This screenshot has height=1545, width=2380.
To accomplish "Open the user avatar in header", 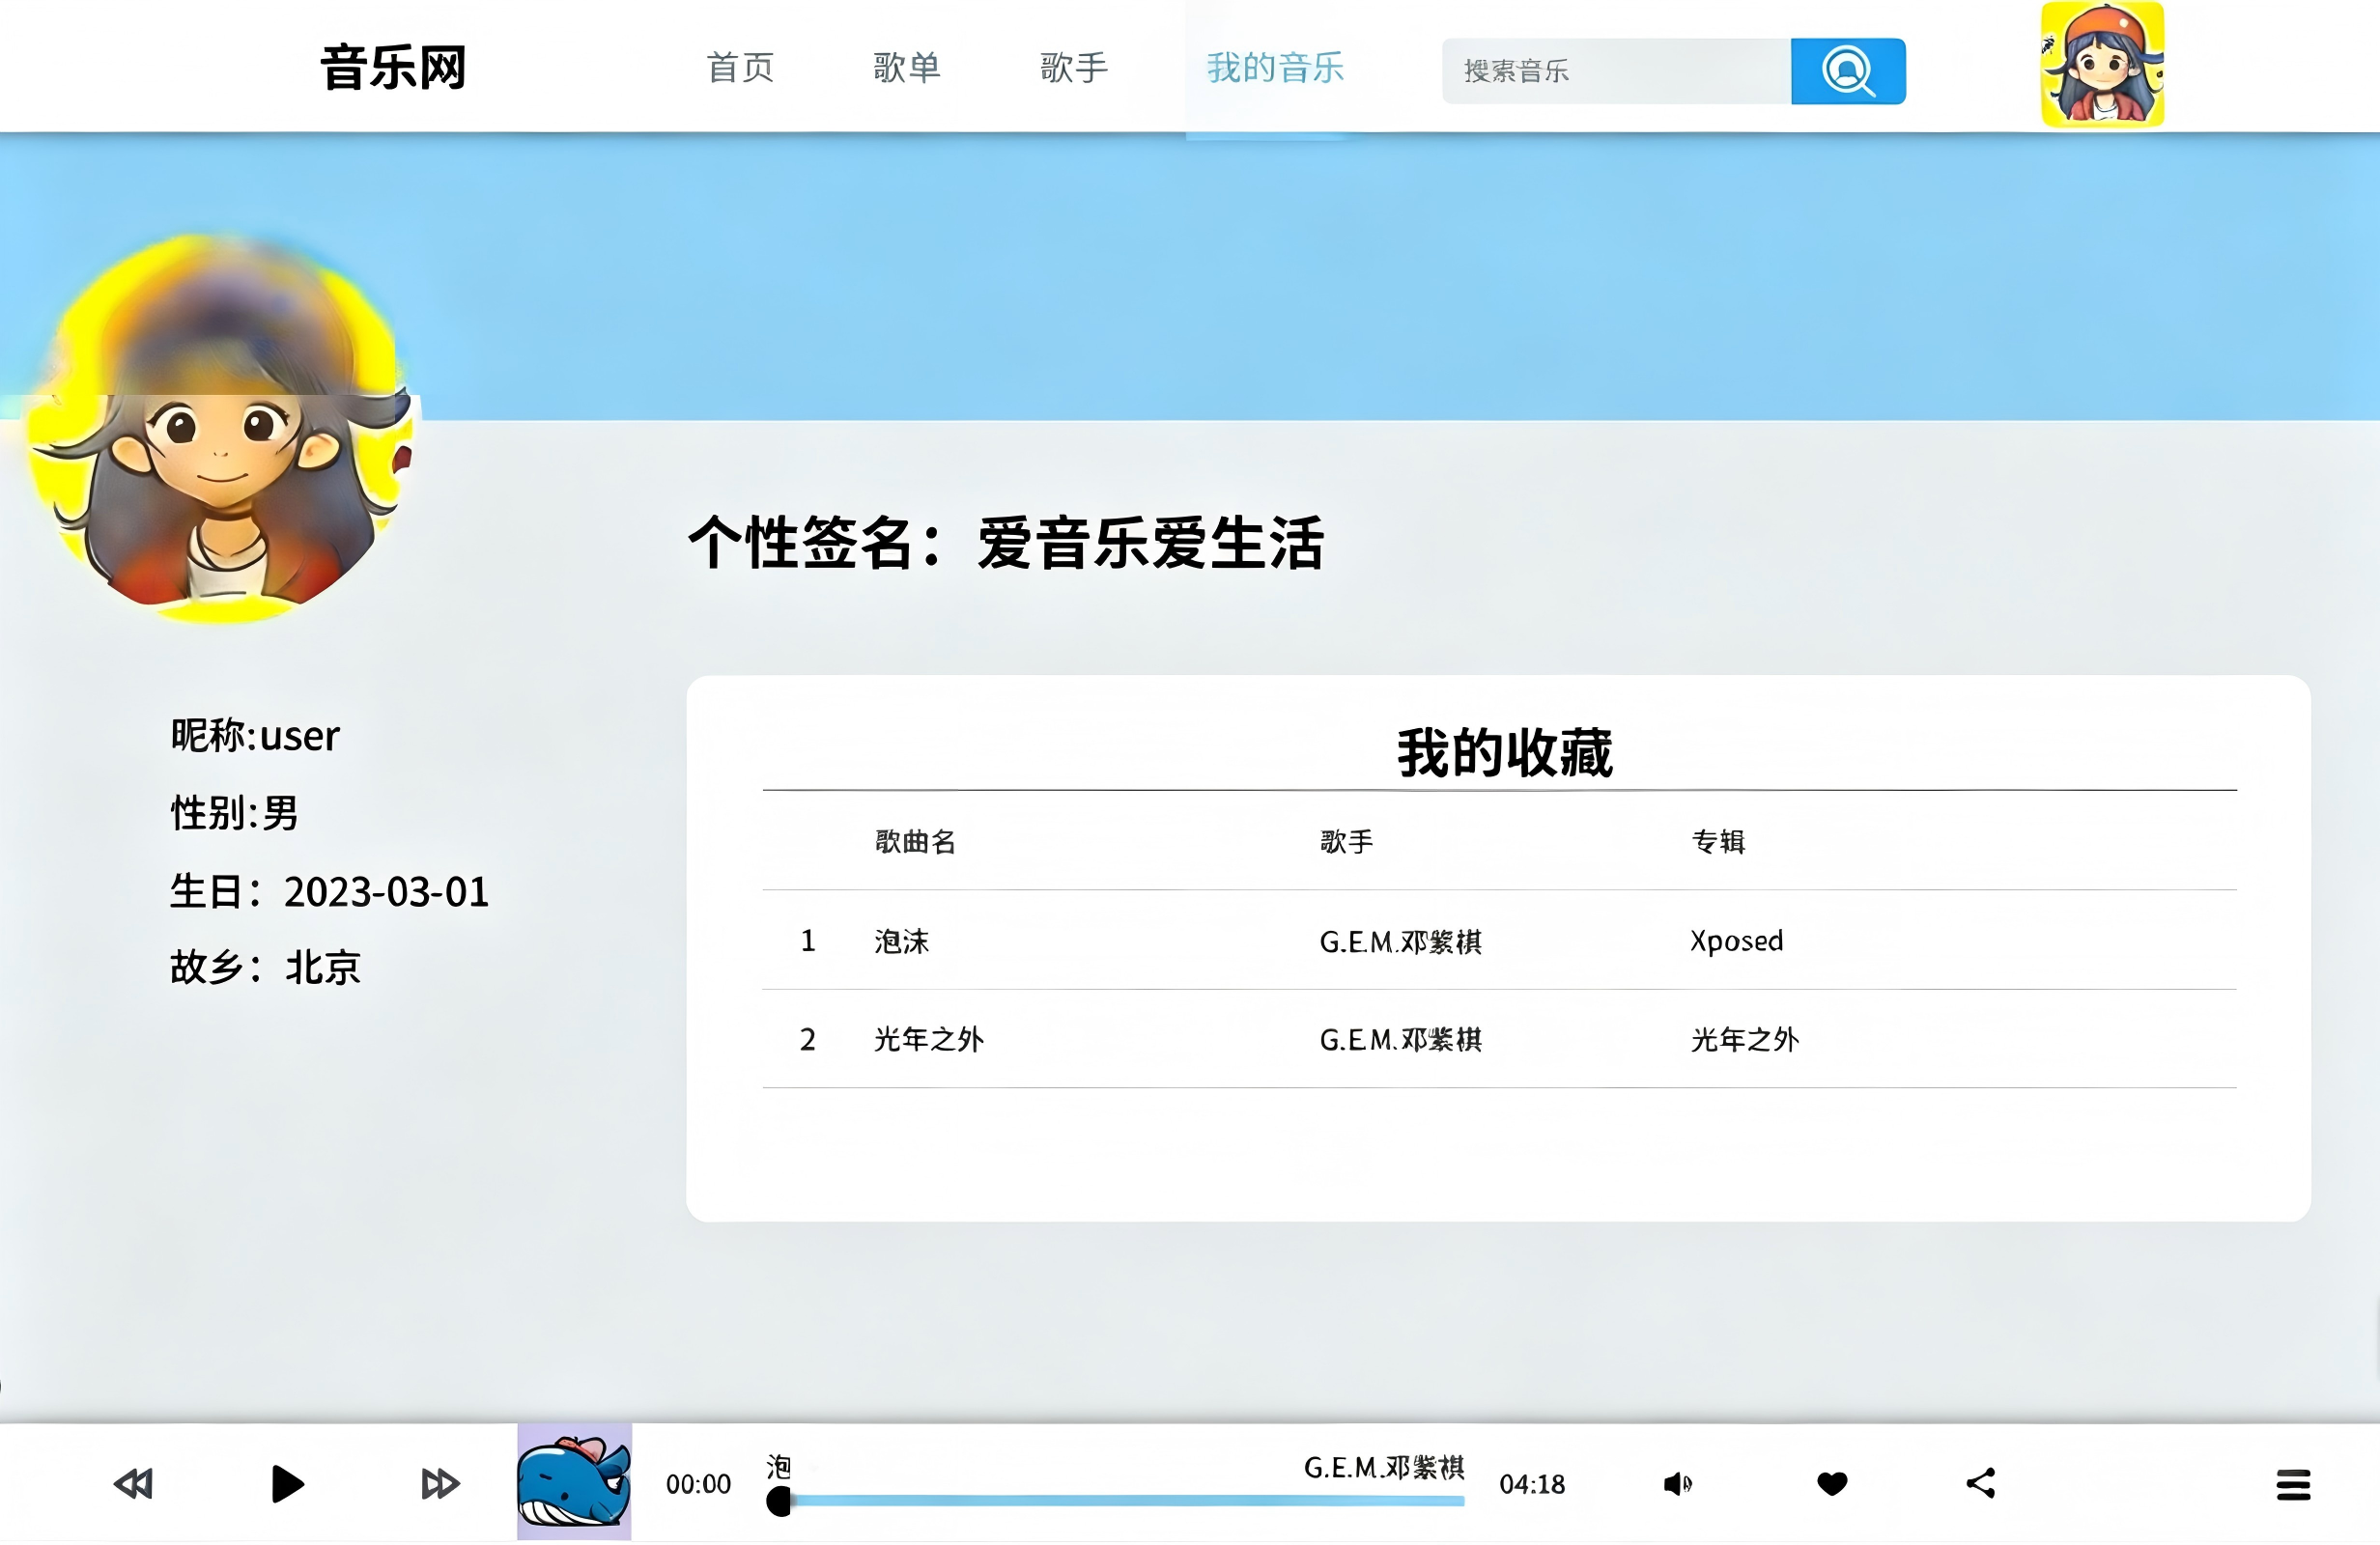I will coord(2102,64).
